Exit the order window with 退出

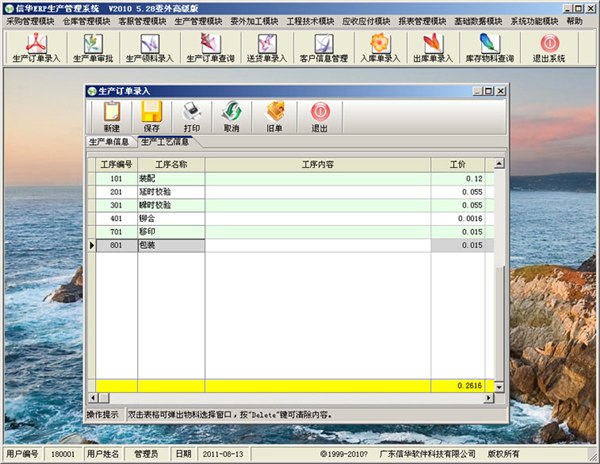(320, 117)
